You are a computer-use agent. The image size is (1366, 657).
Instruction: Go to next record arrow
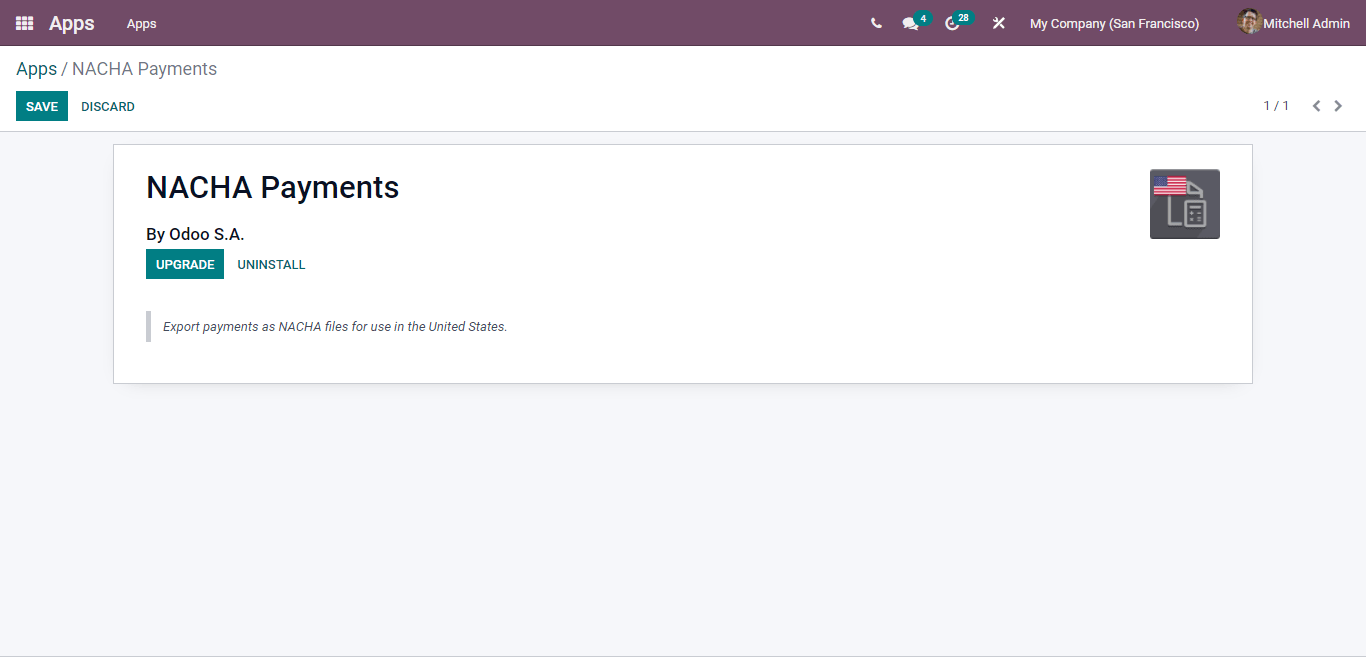point(1338,106)
